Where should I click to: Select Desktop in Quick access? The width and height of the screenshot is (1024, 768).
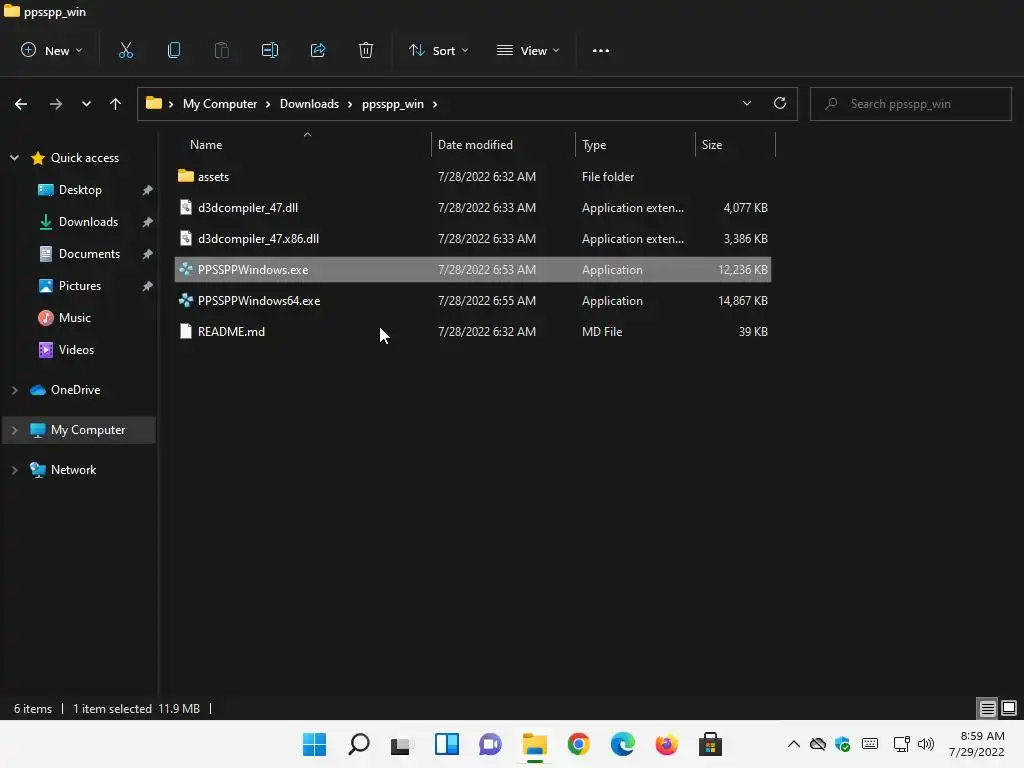(80, 190)
